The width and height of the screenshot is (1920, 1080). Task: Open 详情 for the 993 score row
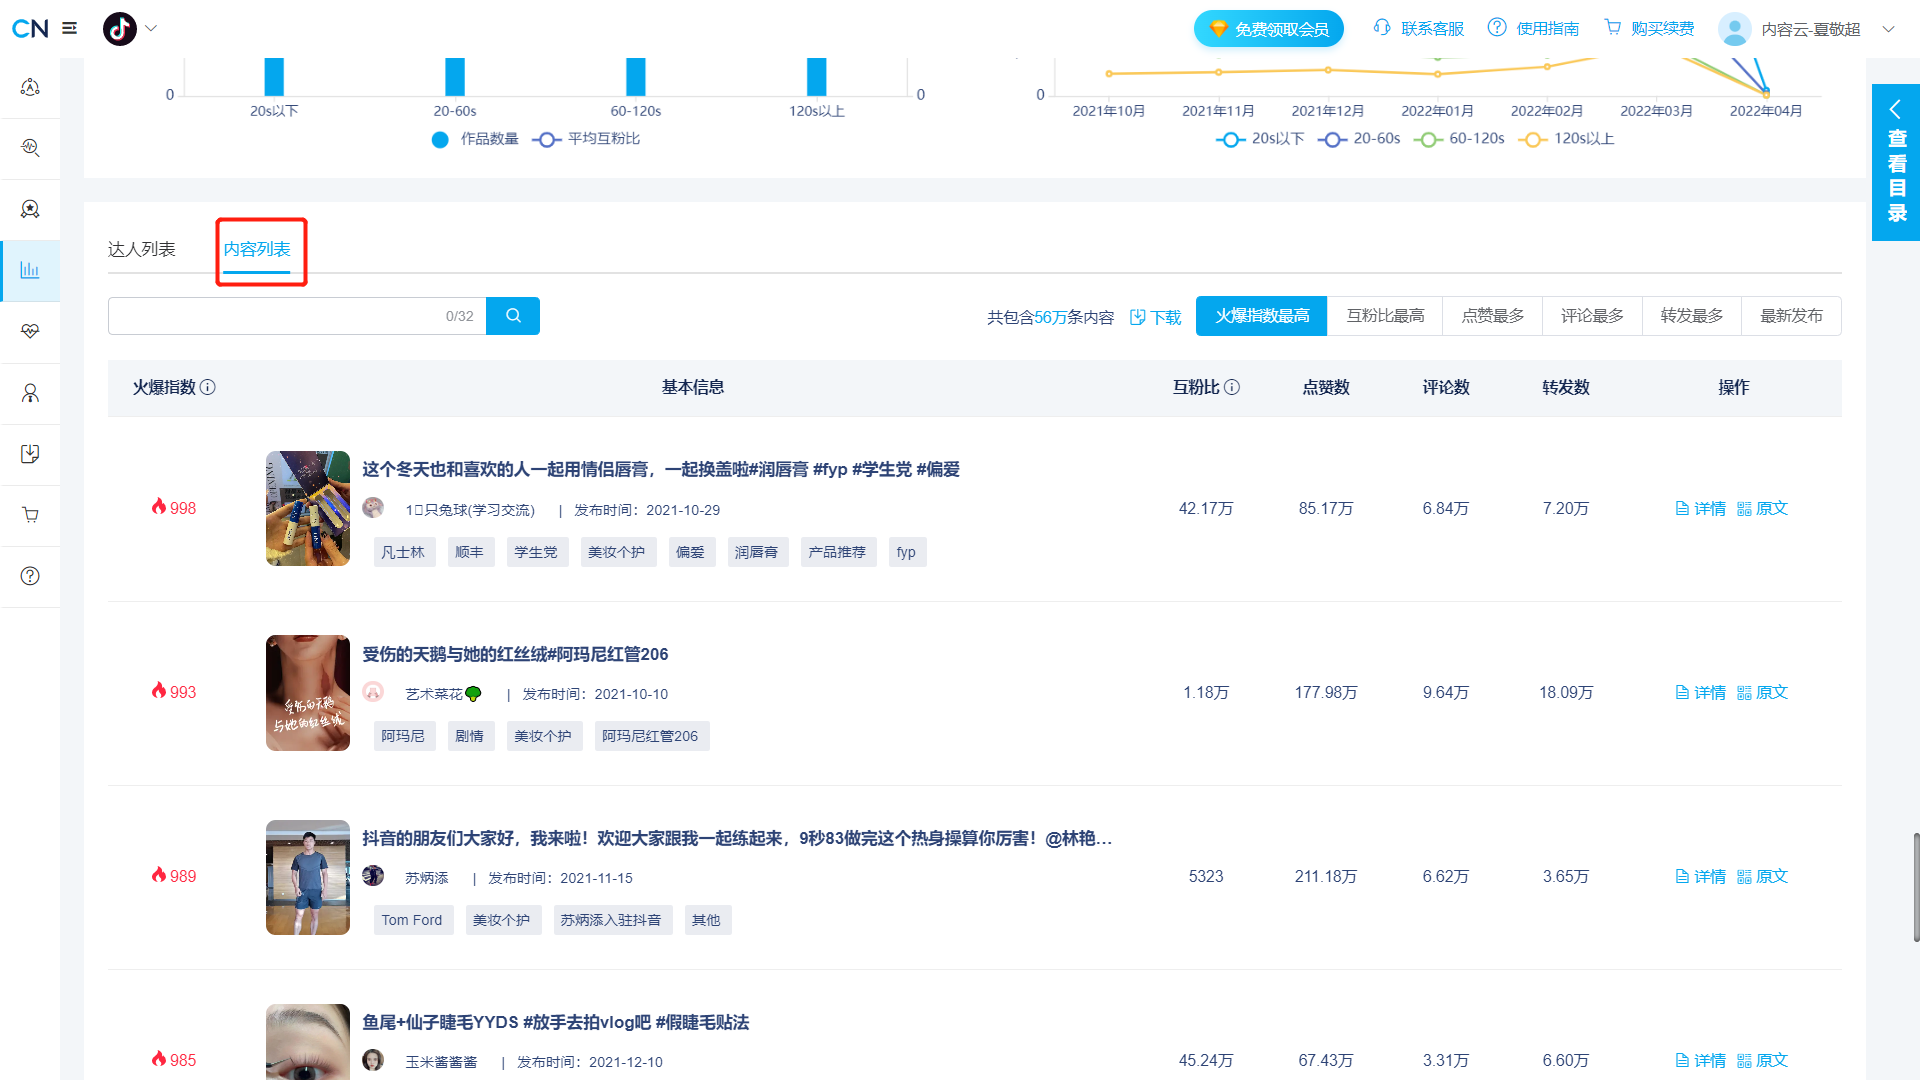1701,693
